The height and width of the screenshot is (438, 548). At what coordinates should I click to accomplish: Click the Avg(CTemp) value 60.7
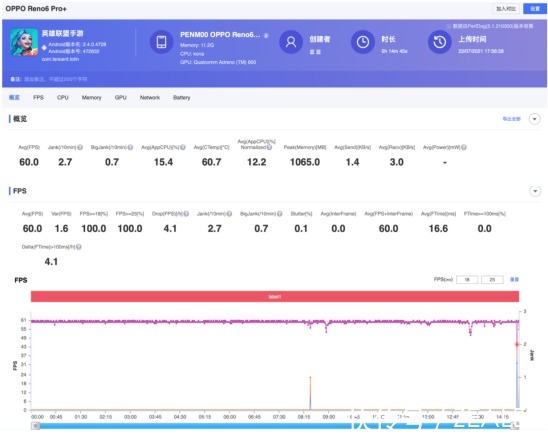click(x=211, y=162)
